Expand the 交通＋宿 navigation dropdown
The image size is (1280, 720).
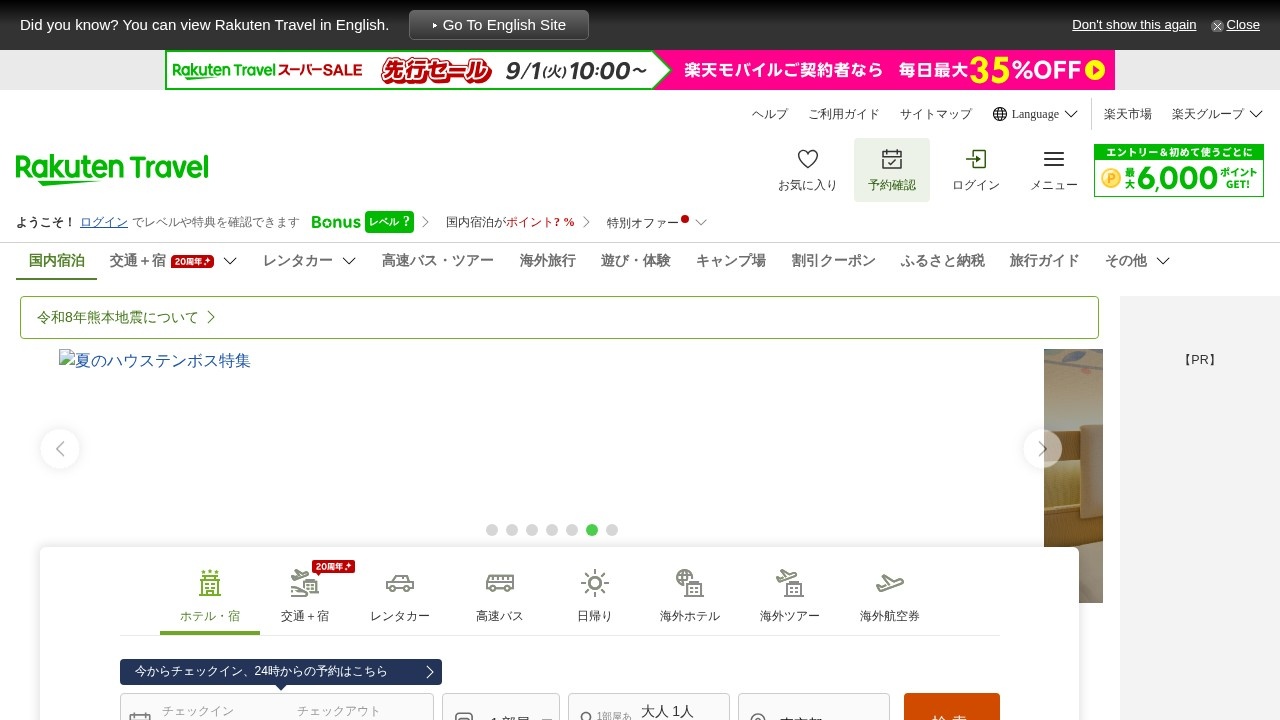coord(230,261)
